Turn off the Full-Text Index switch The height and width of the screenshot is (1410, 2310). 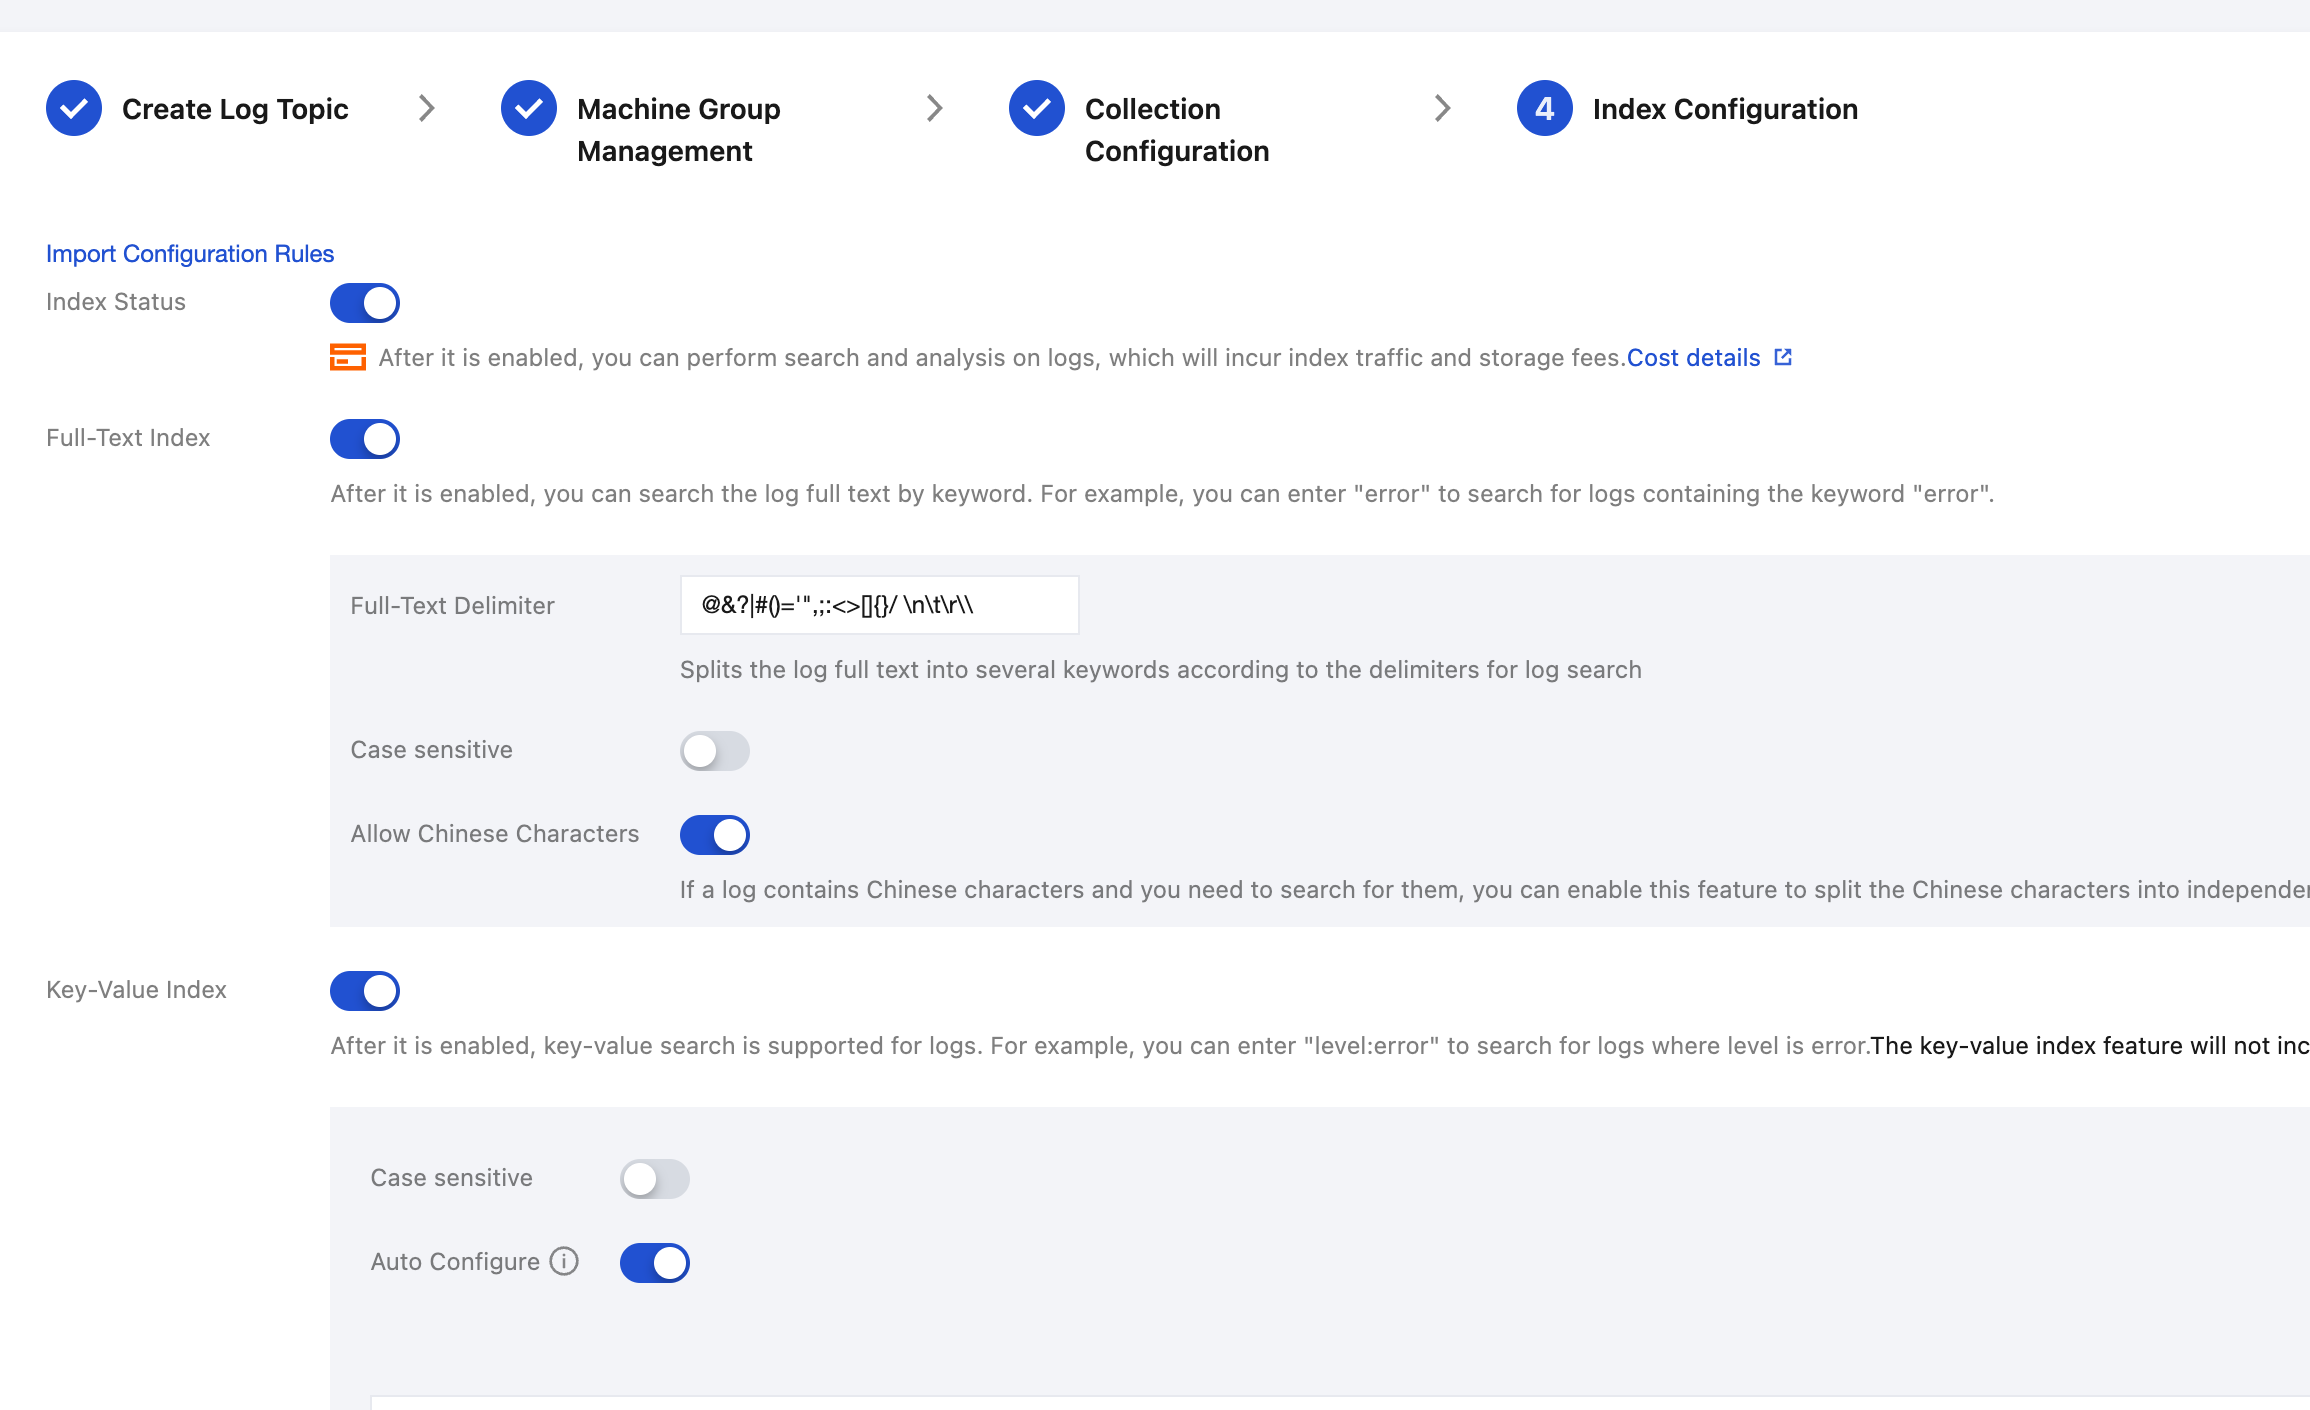click(x=365, y=439)
